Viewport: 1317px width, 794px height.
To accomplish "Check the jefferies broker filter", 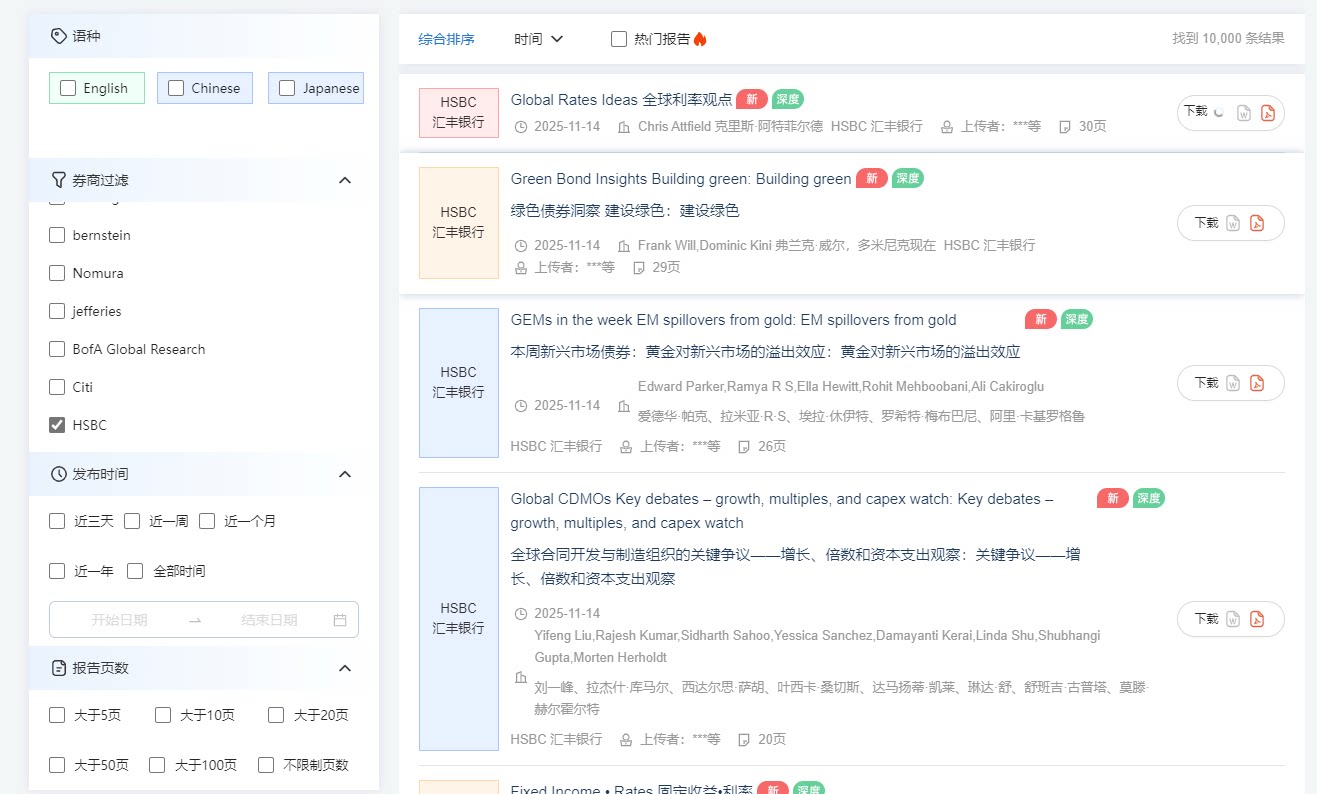I will [57, 312].
